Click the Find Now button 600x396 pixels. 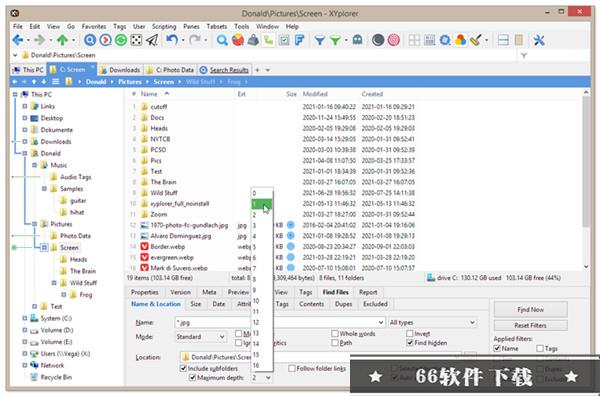tap(530, 310)
